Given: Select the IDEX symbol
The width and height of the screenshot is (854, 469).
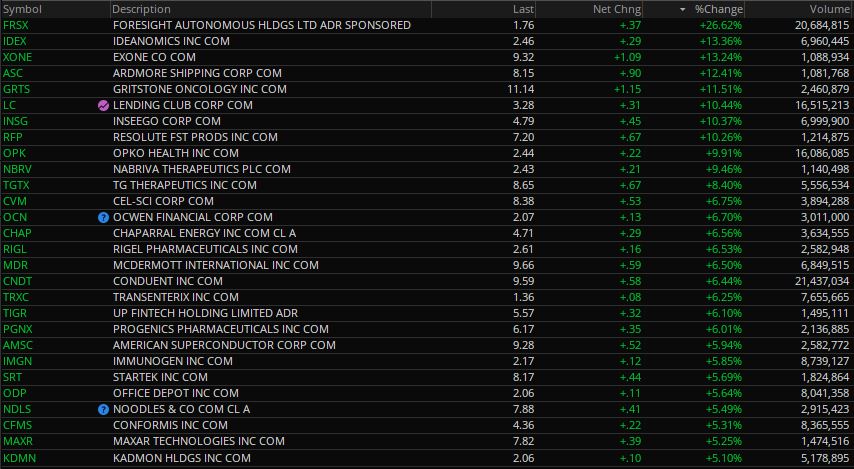Looking at the screenshot, I should (15, 41).
